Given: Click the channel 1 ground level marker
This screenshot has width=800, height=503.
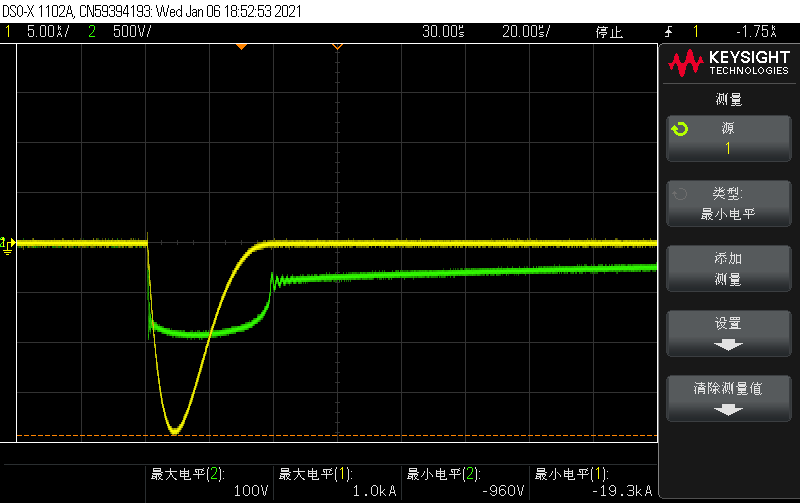Looking at the screenshot, I should tap(7, 243).
